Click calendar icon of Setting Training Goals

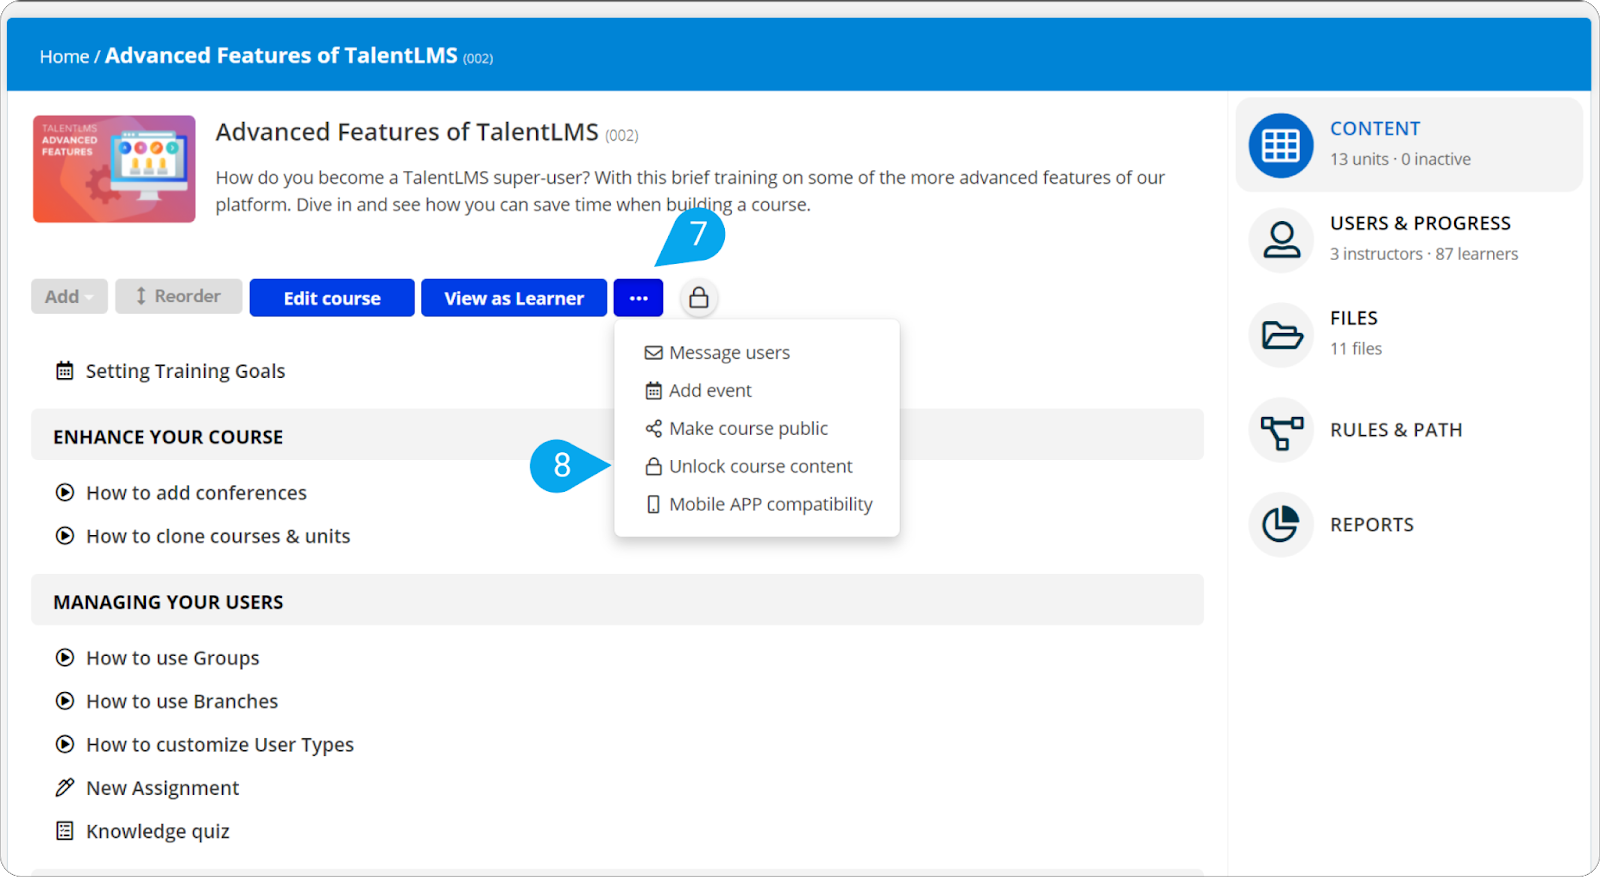click(x=65, y=371)
